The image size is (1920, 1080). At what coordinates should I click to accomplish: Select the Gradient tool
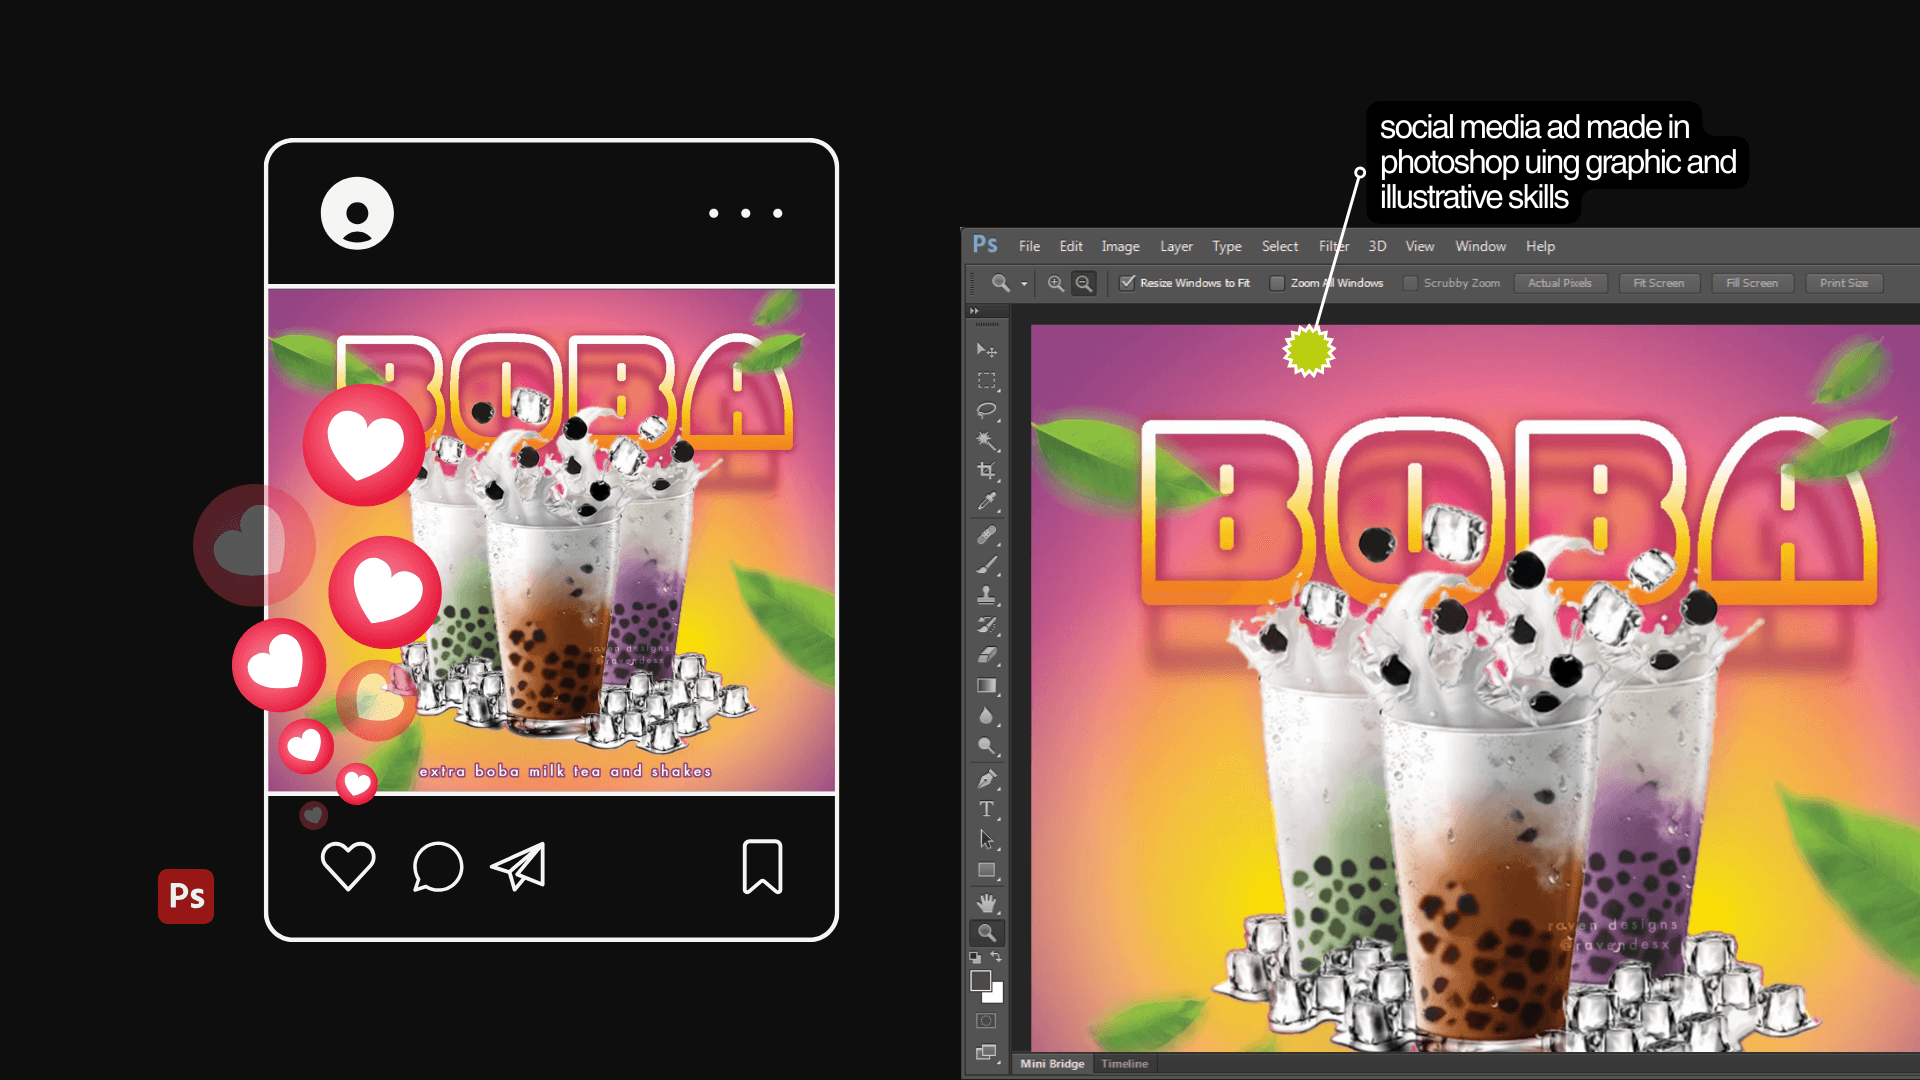coord(986,686)
